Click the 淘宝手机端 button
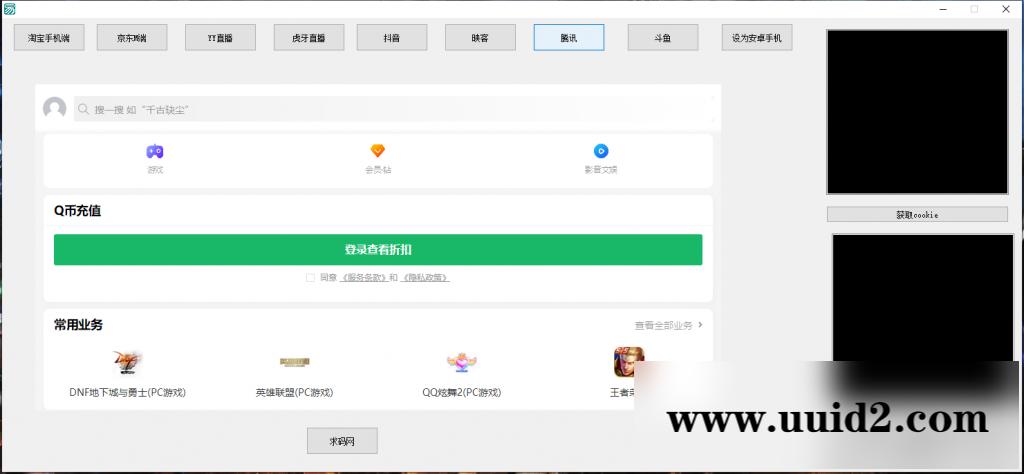This screenshot has width=1024, height=474. coord(50,38)
